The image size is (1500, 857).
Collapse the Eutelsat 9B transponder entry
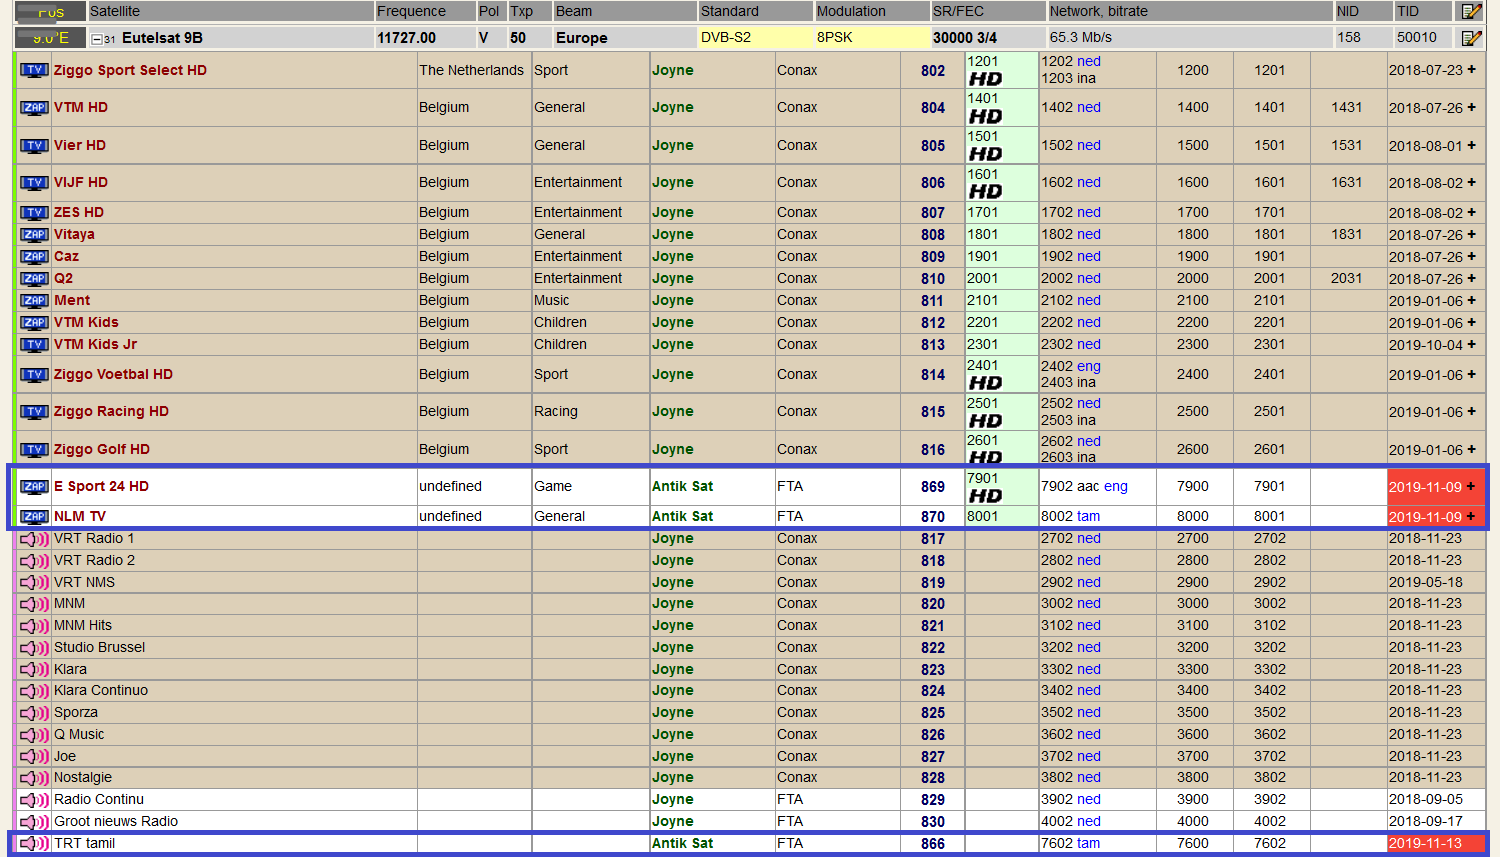97,39
